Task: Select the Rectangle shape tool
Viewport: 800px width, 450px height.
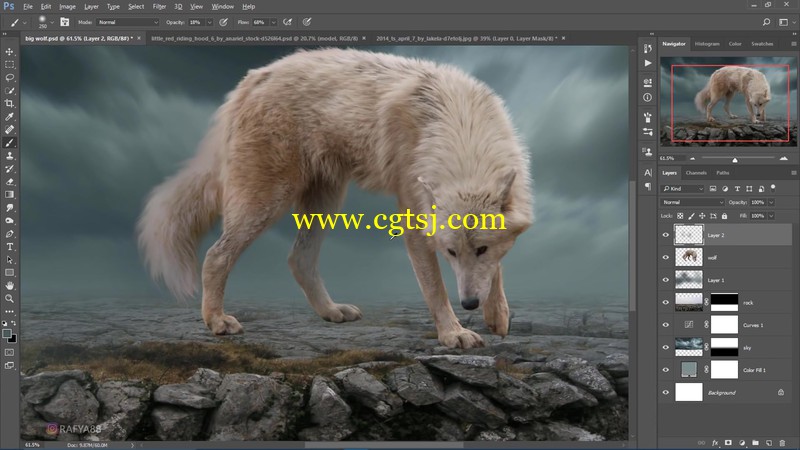Action: pos(10,273)
